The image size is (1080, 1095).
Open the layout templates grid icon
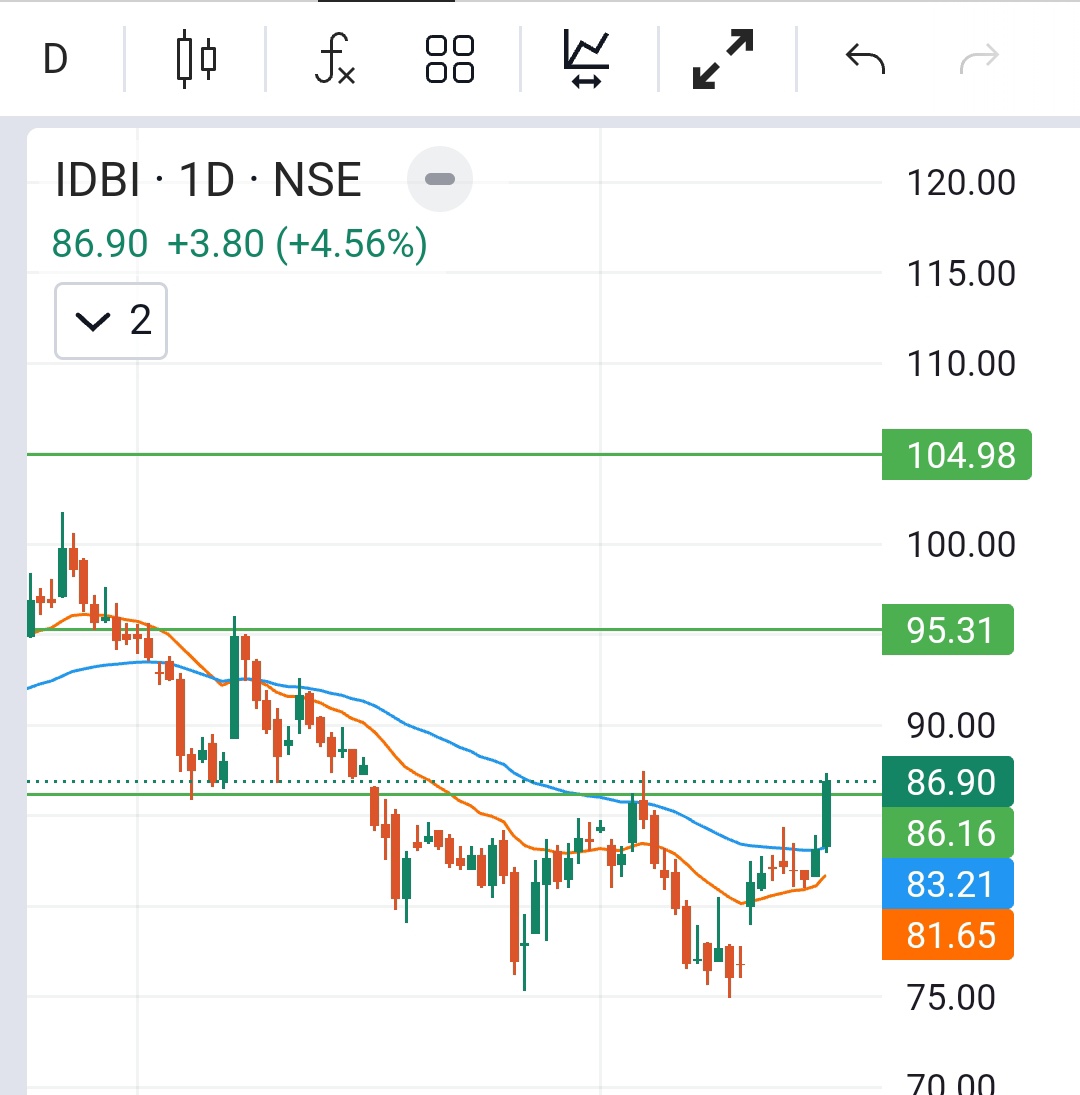[x=450, y=59]
